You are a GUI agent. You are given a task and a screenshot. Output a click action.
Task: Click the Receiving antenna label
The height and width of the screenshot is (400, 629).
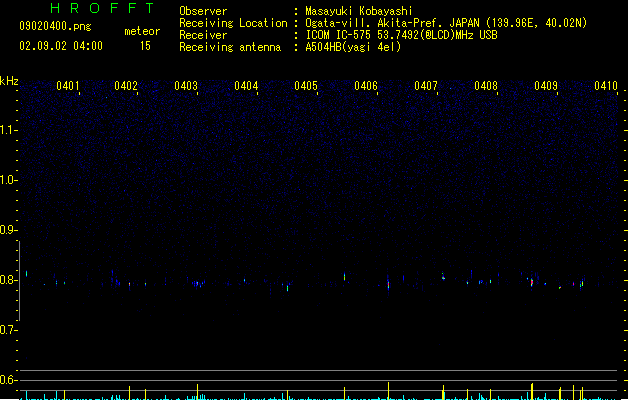(x=230, y=47)
